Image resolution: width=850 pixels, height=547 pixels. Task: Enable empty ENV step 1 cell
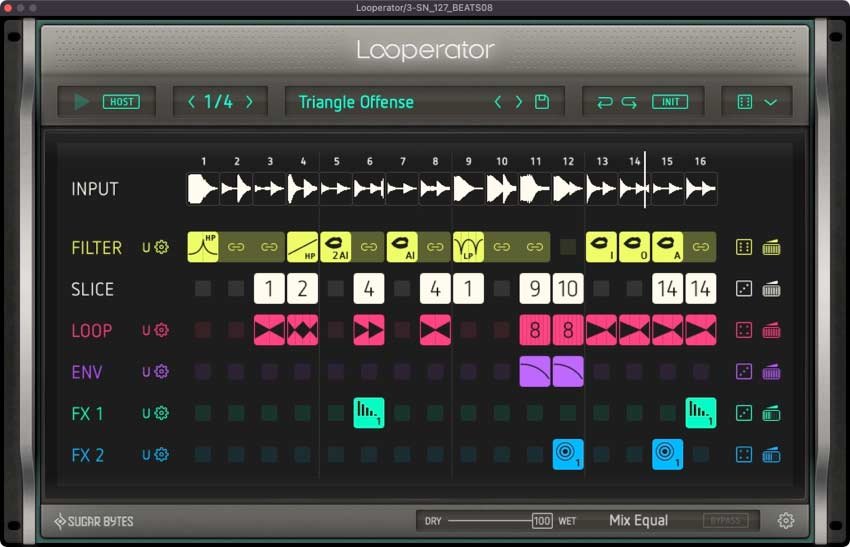[203, 372]
